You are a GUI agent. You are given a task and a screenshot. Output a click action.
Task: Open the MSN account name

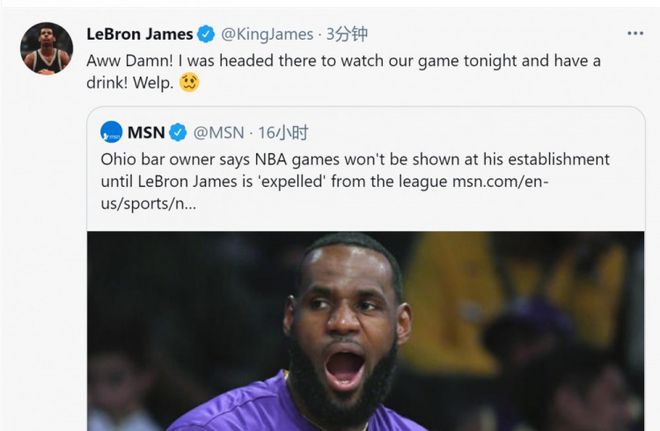[x=146, y=132]
